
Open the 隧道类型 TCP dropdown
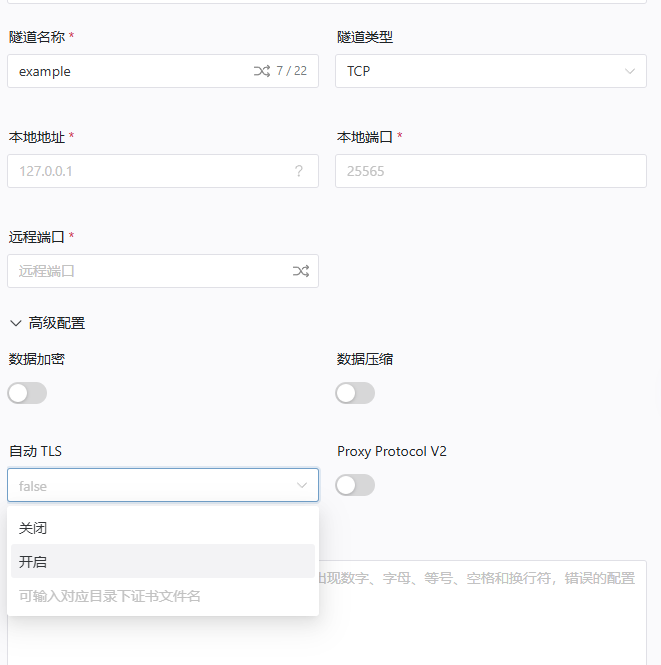click(x=491, y=71)
